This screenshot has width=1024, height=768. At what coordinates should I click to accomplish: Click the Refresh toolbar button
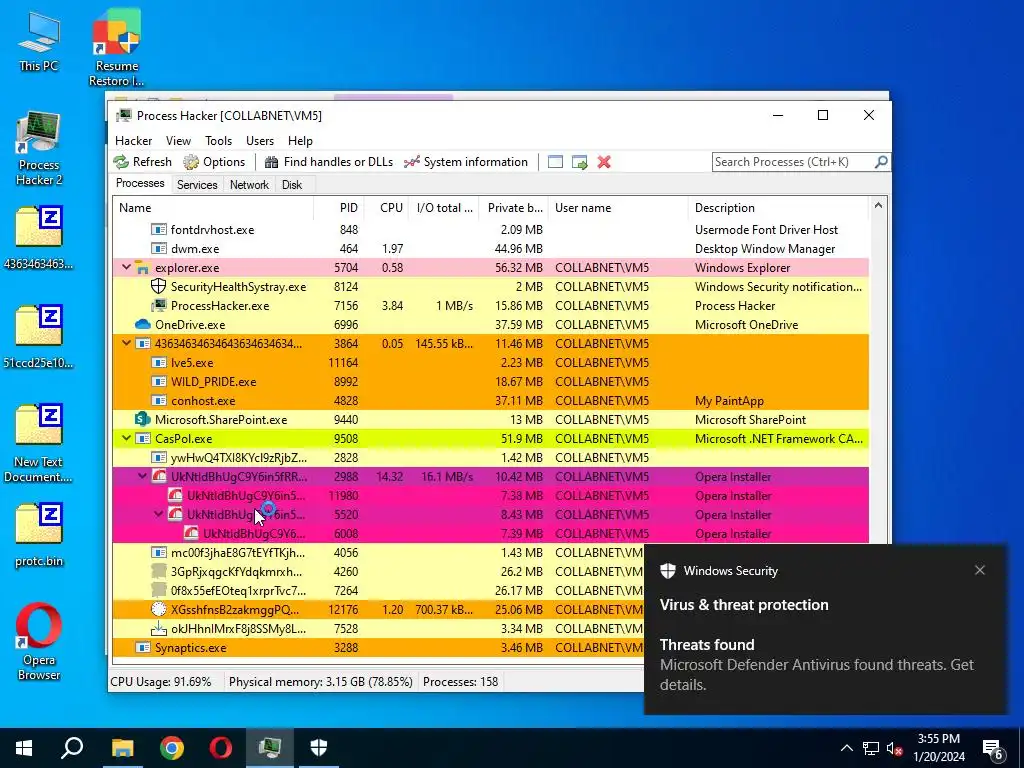(142, 162)
